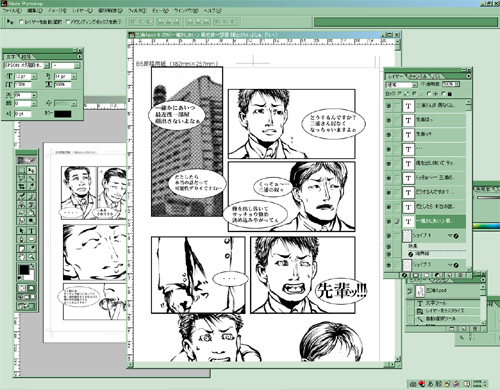500x390 pixels.
Task: Open the blend mode 通常 dropdown
Action: 415,85
